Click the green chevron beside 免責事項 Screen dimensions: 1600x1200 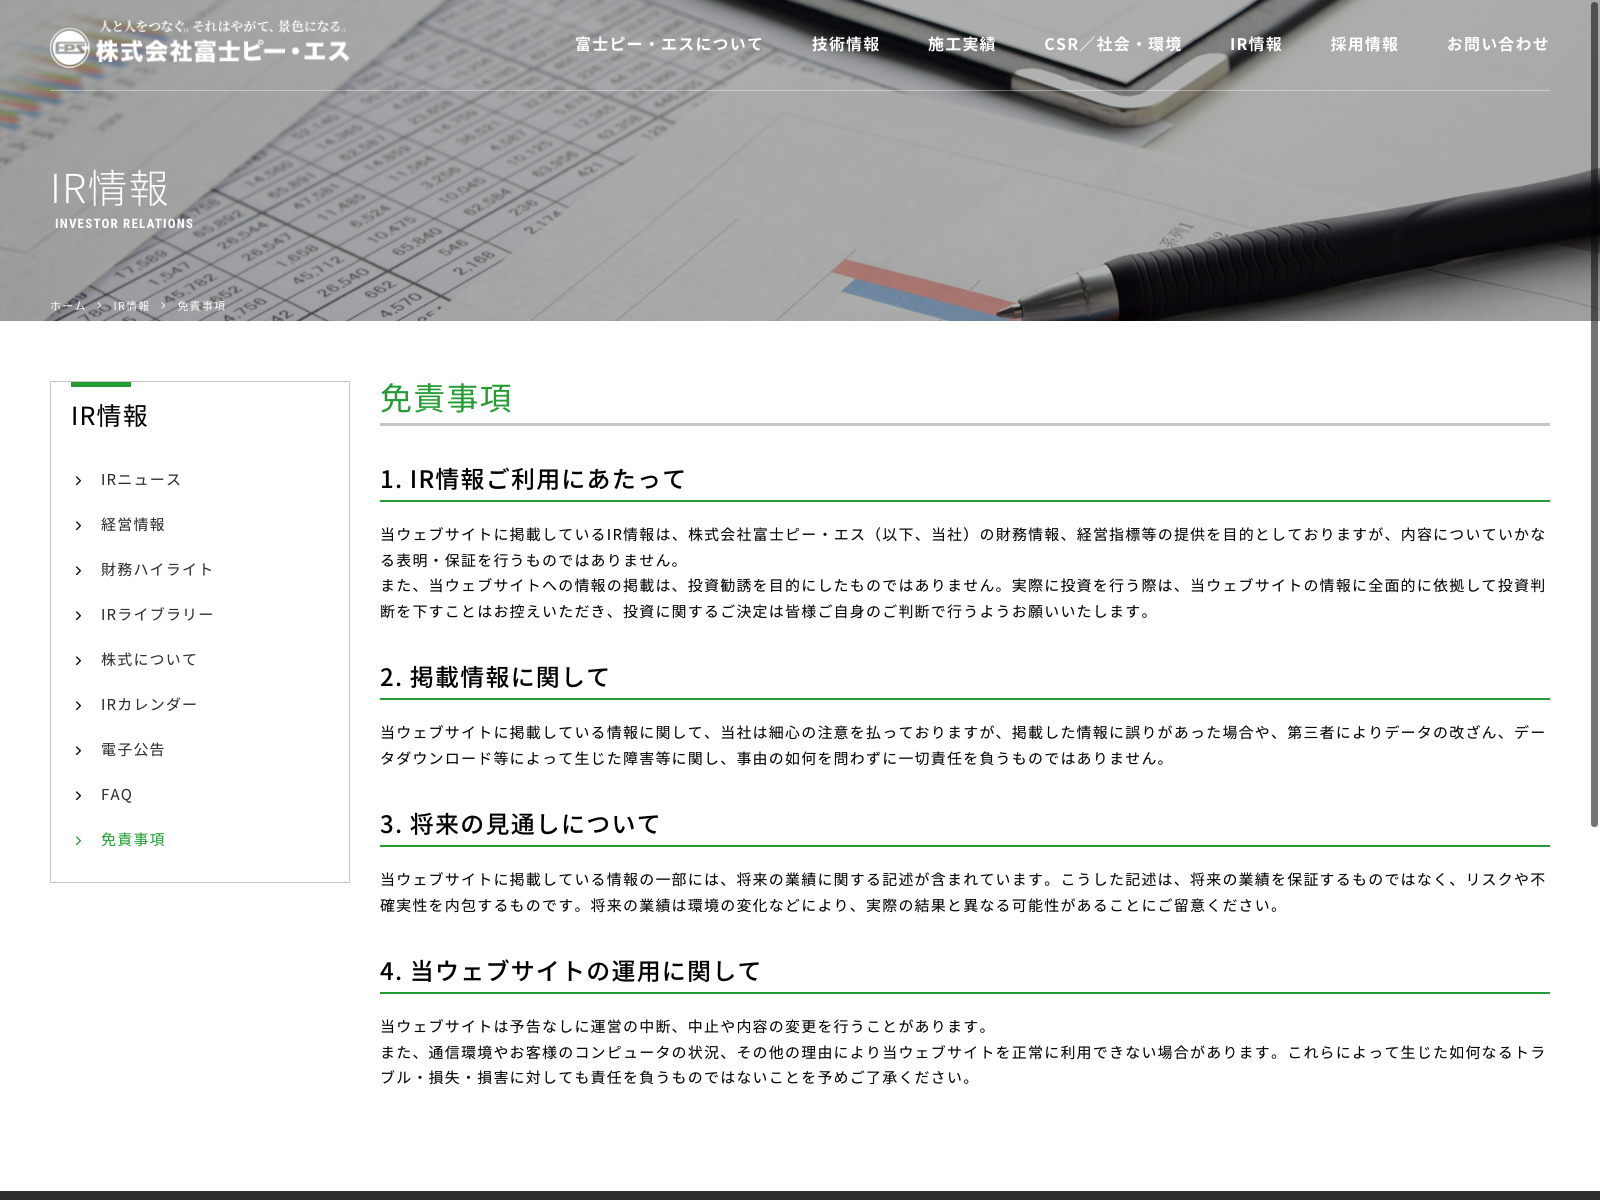pos(79,841)
